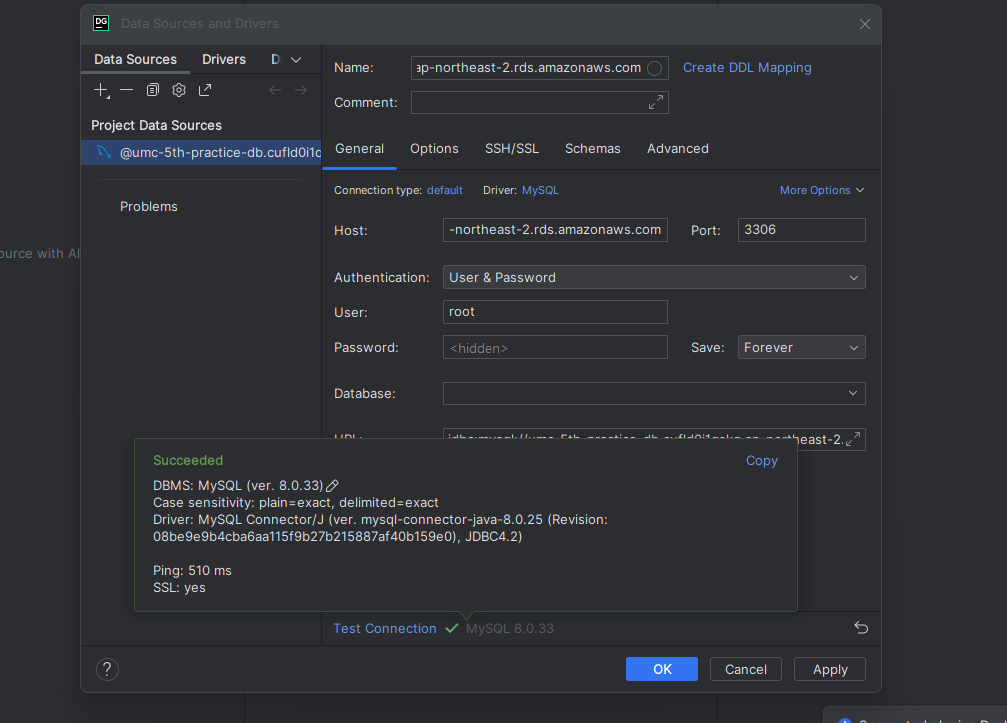Click the SSL: yes line

point(179,588)
